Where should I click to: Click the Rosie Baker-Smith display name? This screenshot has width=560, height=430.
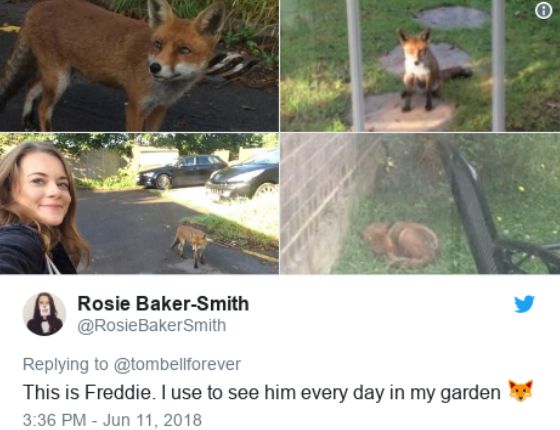(x=163, y=304)
